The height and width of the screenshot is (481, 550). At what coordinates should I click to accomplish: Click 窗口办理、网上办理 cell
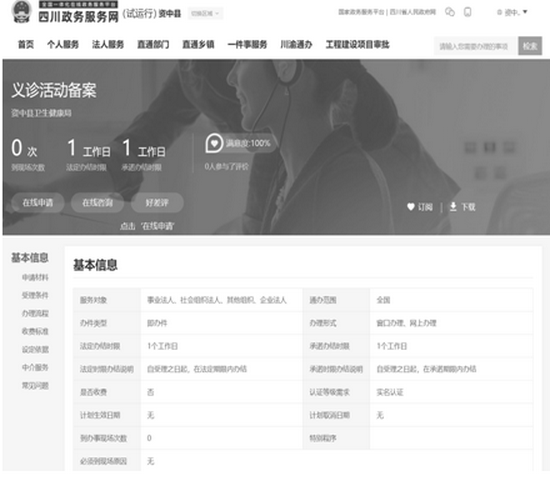coord(451,323)
